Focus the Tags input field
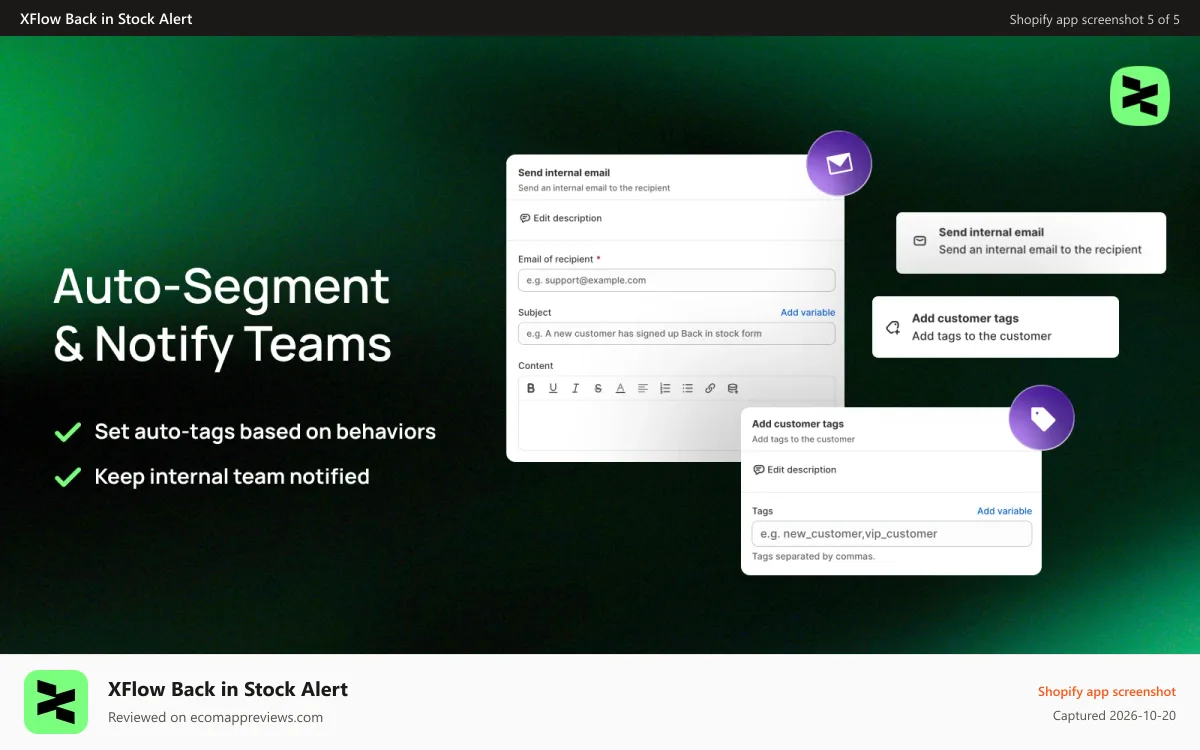 pos(891,534)
